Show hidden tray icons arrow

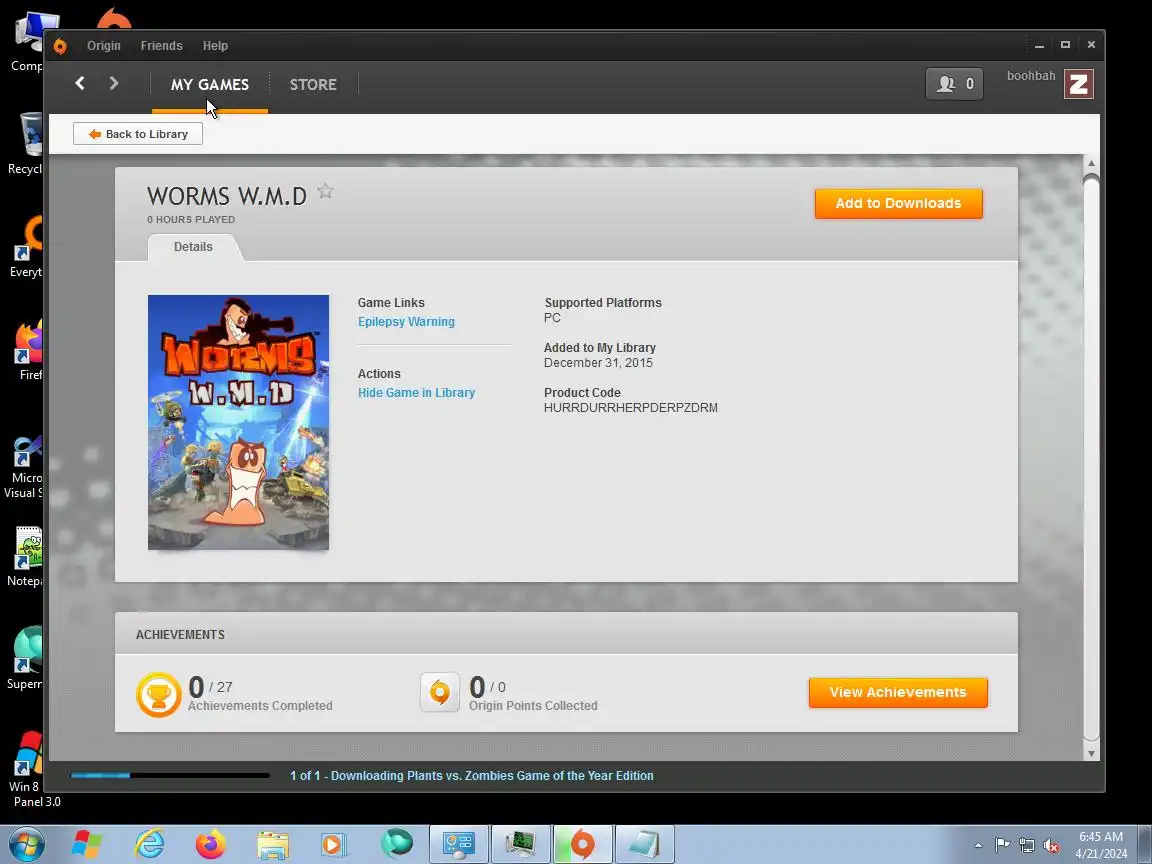[x=979, y=846]
